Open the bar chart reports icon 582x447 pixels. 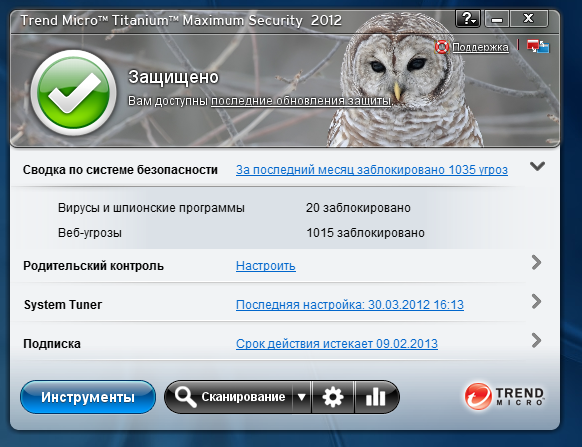pyautogui.click(x=376, y=397)
